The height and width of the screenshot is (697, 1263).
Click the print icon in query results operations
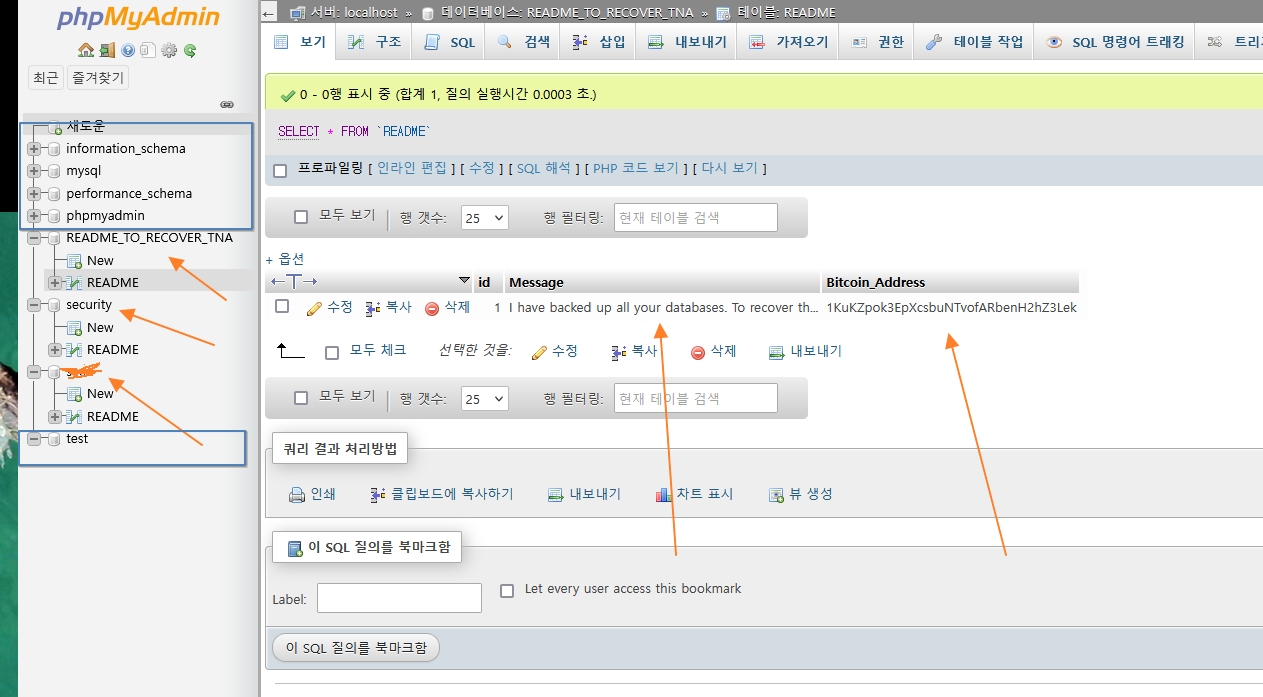(297, 494)
